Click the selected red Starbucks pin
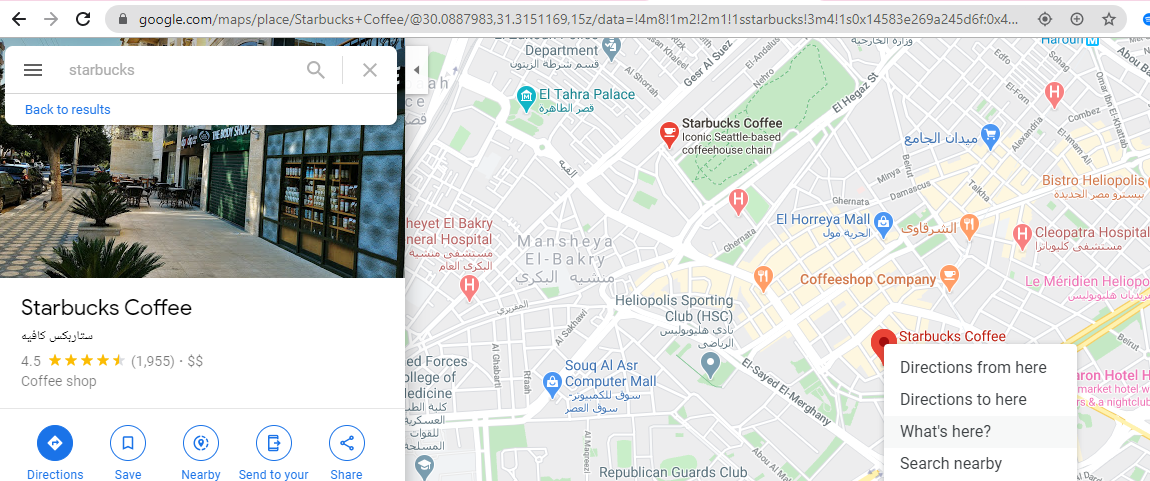This screenshot has width=1150, height=481. click(x=883, y=345)
